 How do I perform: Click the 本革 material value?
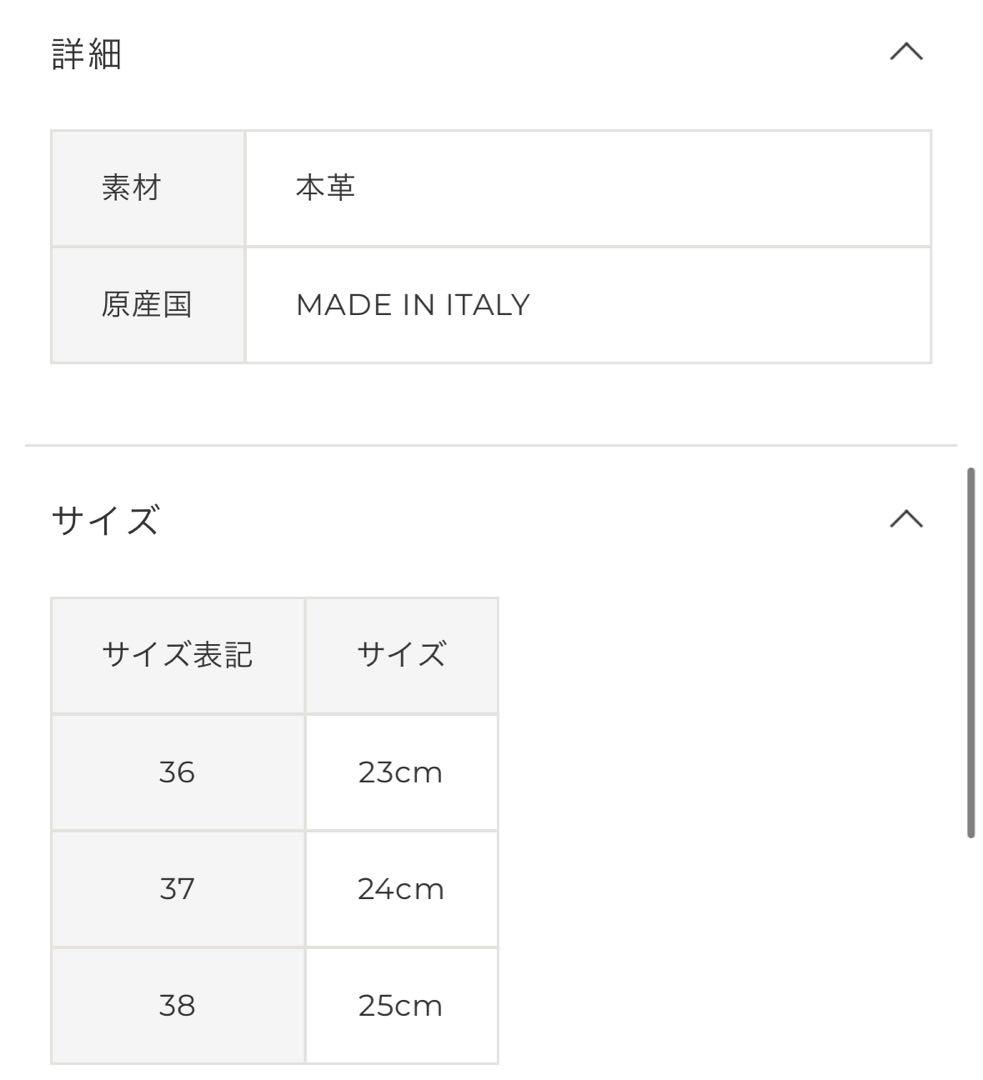coord(326,188)
